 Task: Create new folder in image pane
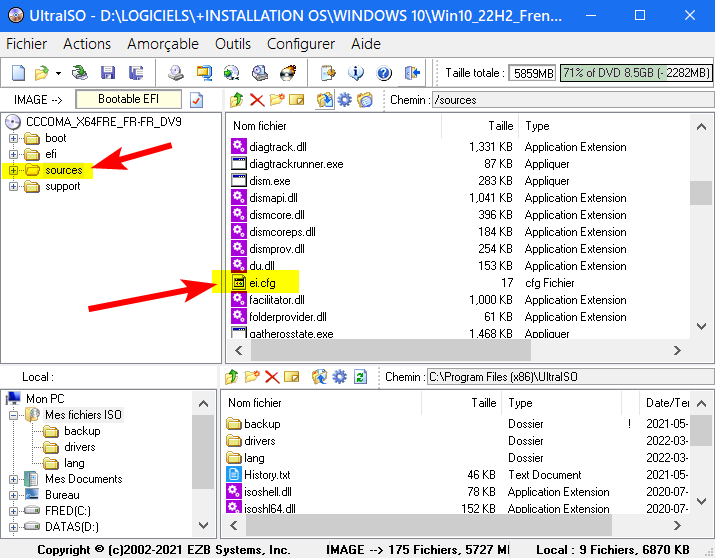point(277,99)
